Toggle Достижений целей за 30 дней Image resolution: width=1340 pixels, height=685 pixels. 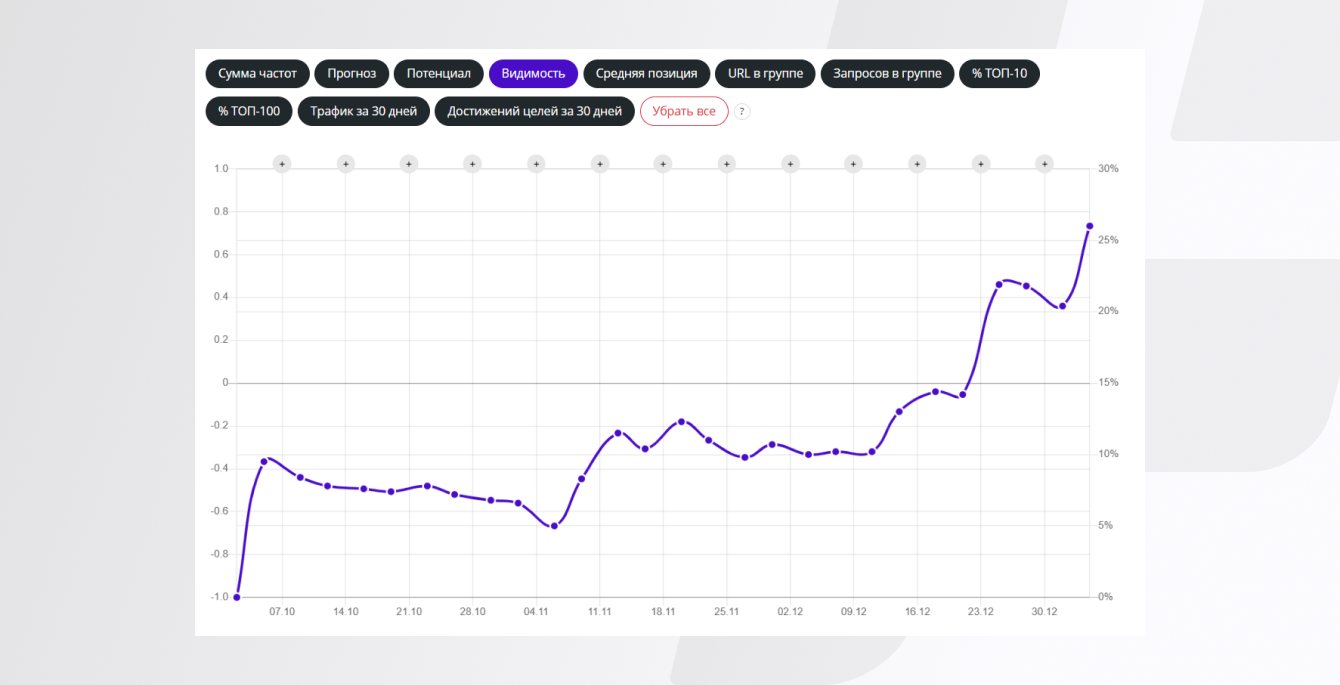click(x=534, y=111)
